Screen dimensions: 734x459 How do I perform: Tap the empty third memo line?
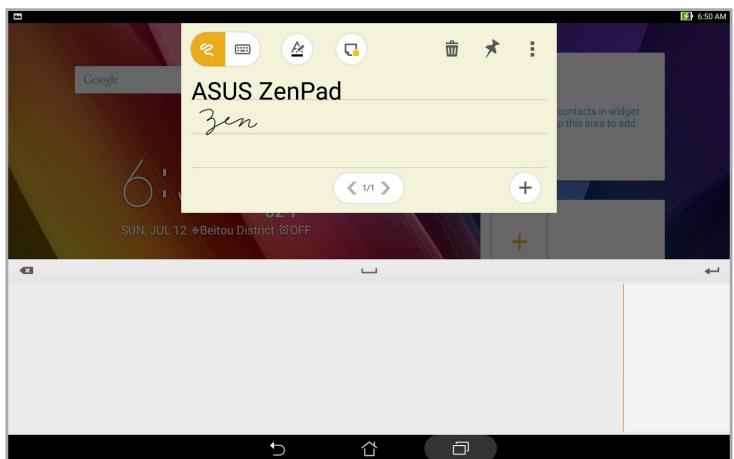pos(369,151)
